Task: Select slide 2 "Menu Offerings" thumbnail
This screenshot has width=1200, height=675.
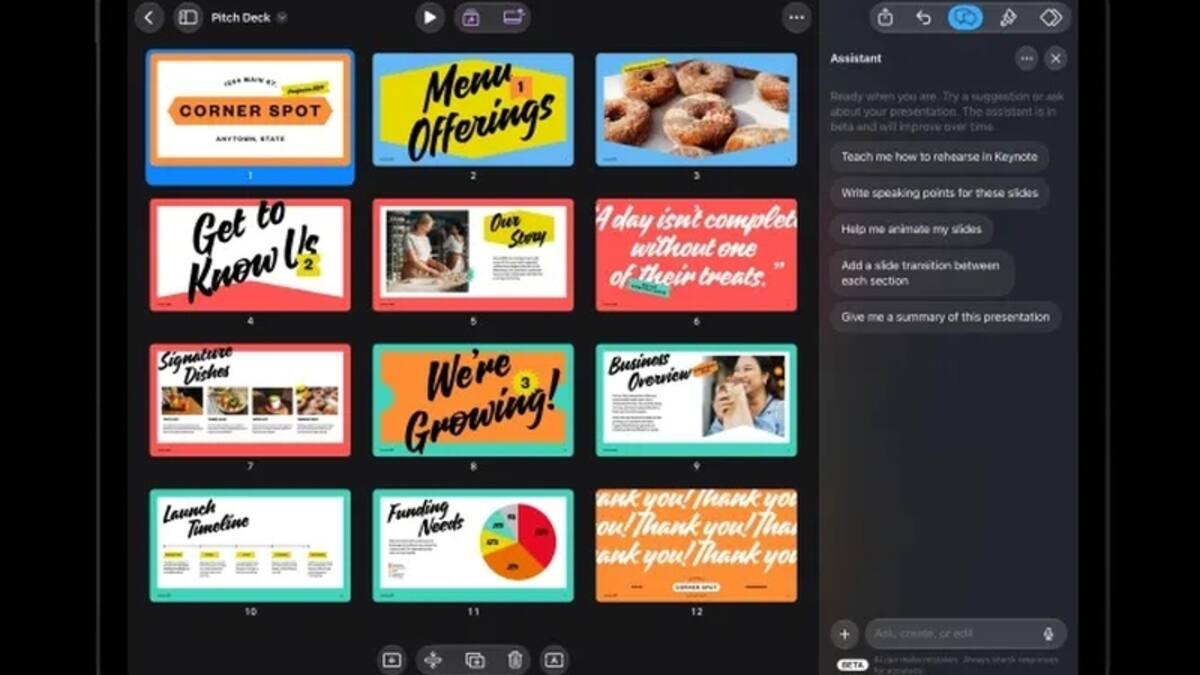Action: [473, 110]
